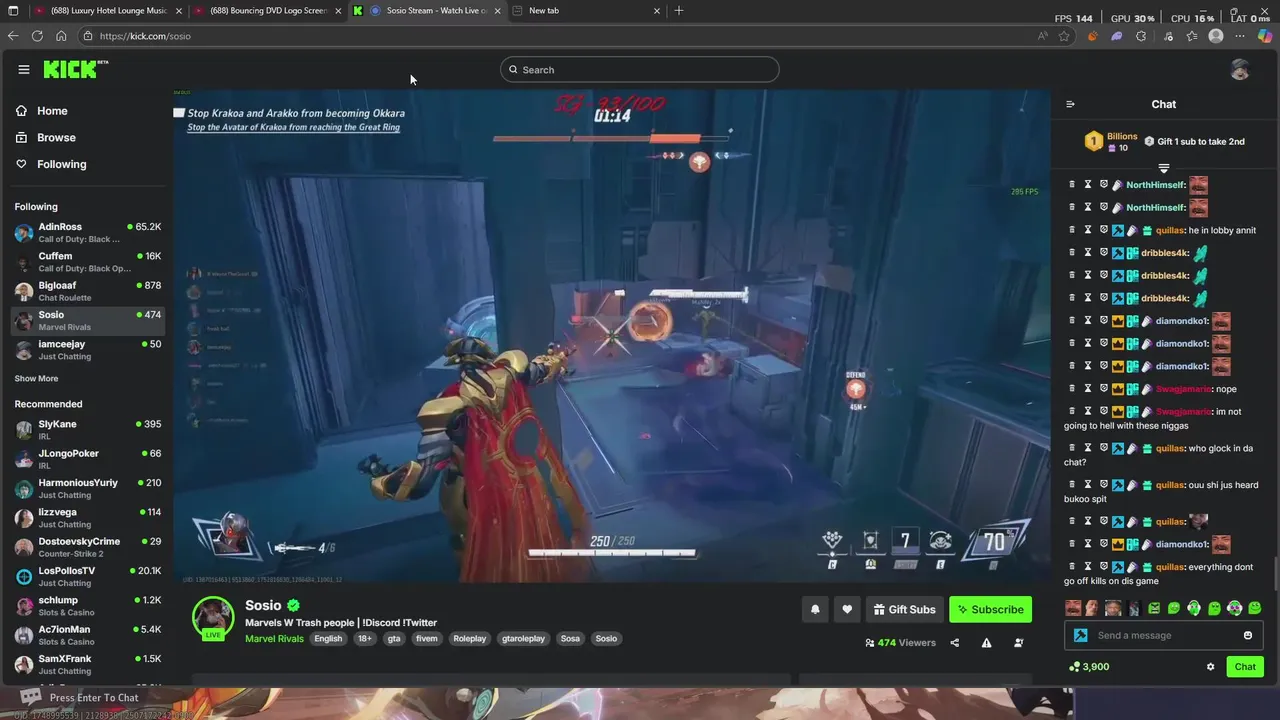
Task: Open Gift 1 sub to take 2nd prompt
Action: [1194, 142]
